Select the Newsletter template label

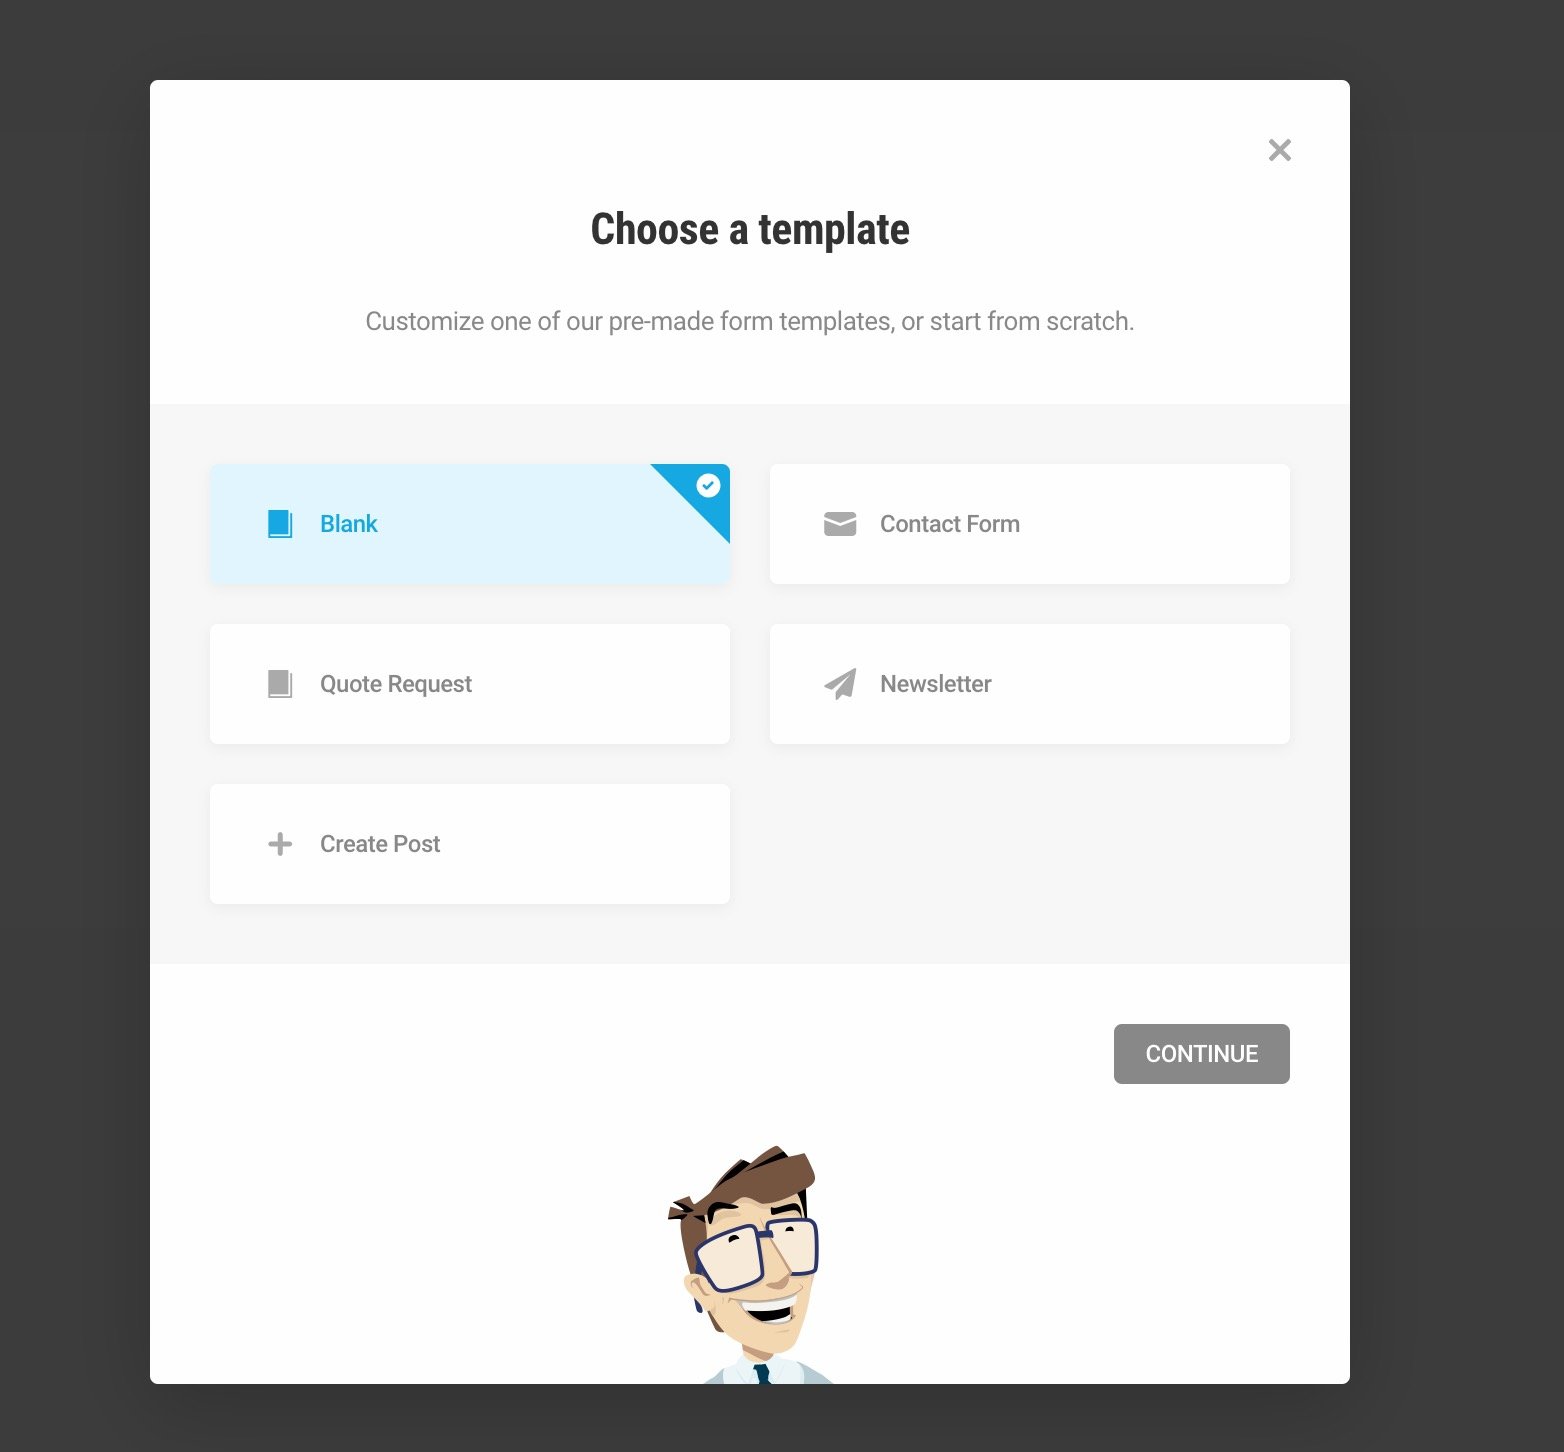pyautogui.click(x=936, y=684)
